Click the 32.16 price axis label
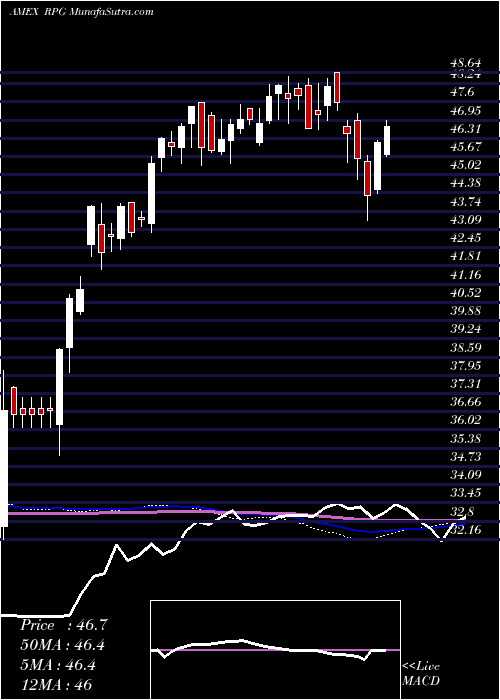This screenshot has width=500, height=700. point(465,530)
